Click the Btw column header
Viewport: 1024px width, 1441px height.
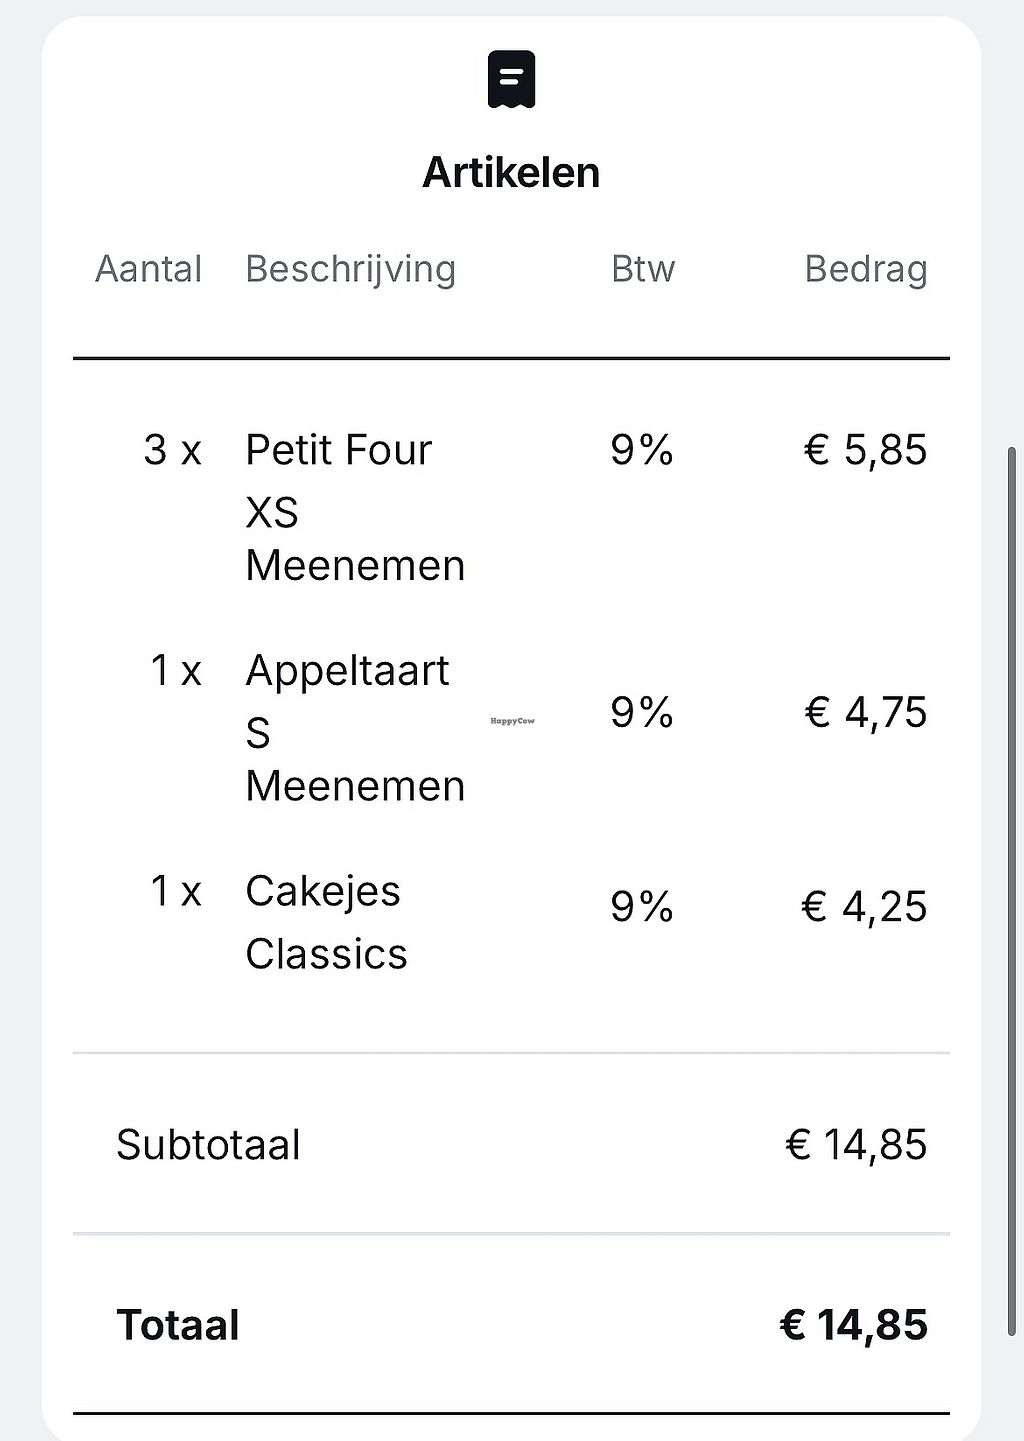643,269
